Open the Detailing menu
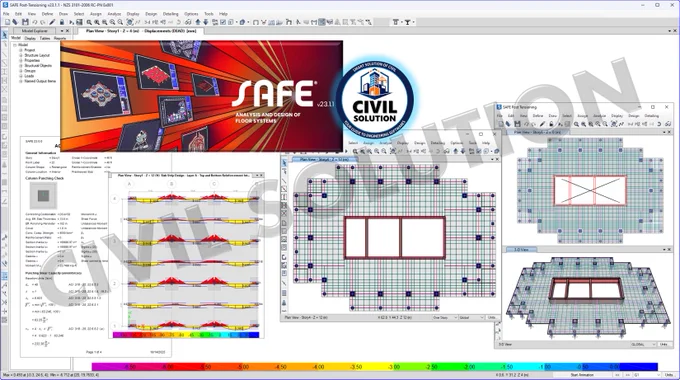Viewport: 680px width, 380px height. (x=170, y=14)
